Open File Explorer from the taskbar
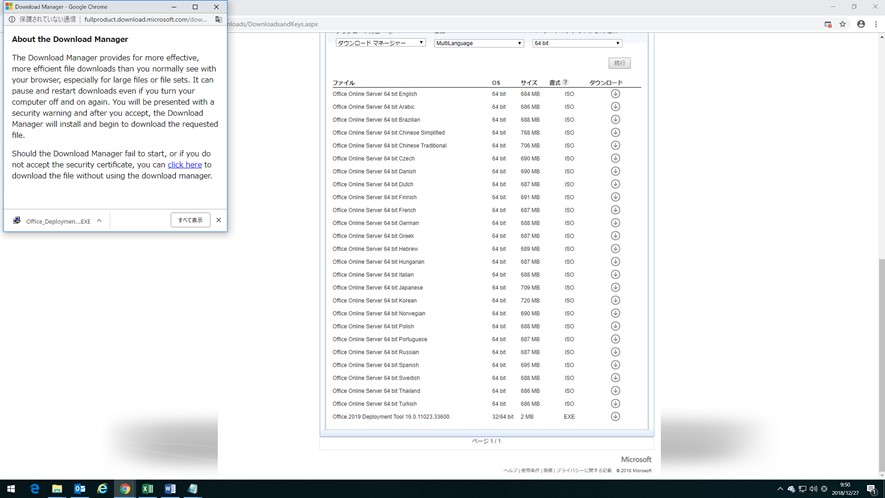 [x=57, y=489]
